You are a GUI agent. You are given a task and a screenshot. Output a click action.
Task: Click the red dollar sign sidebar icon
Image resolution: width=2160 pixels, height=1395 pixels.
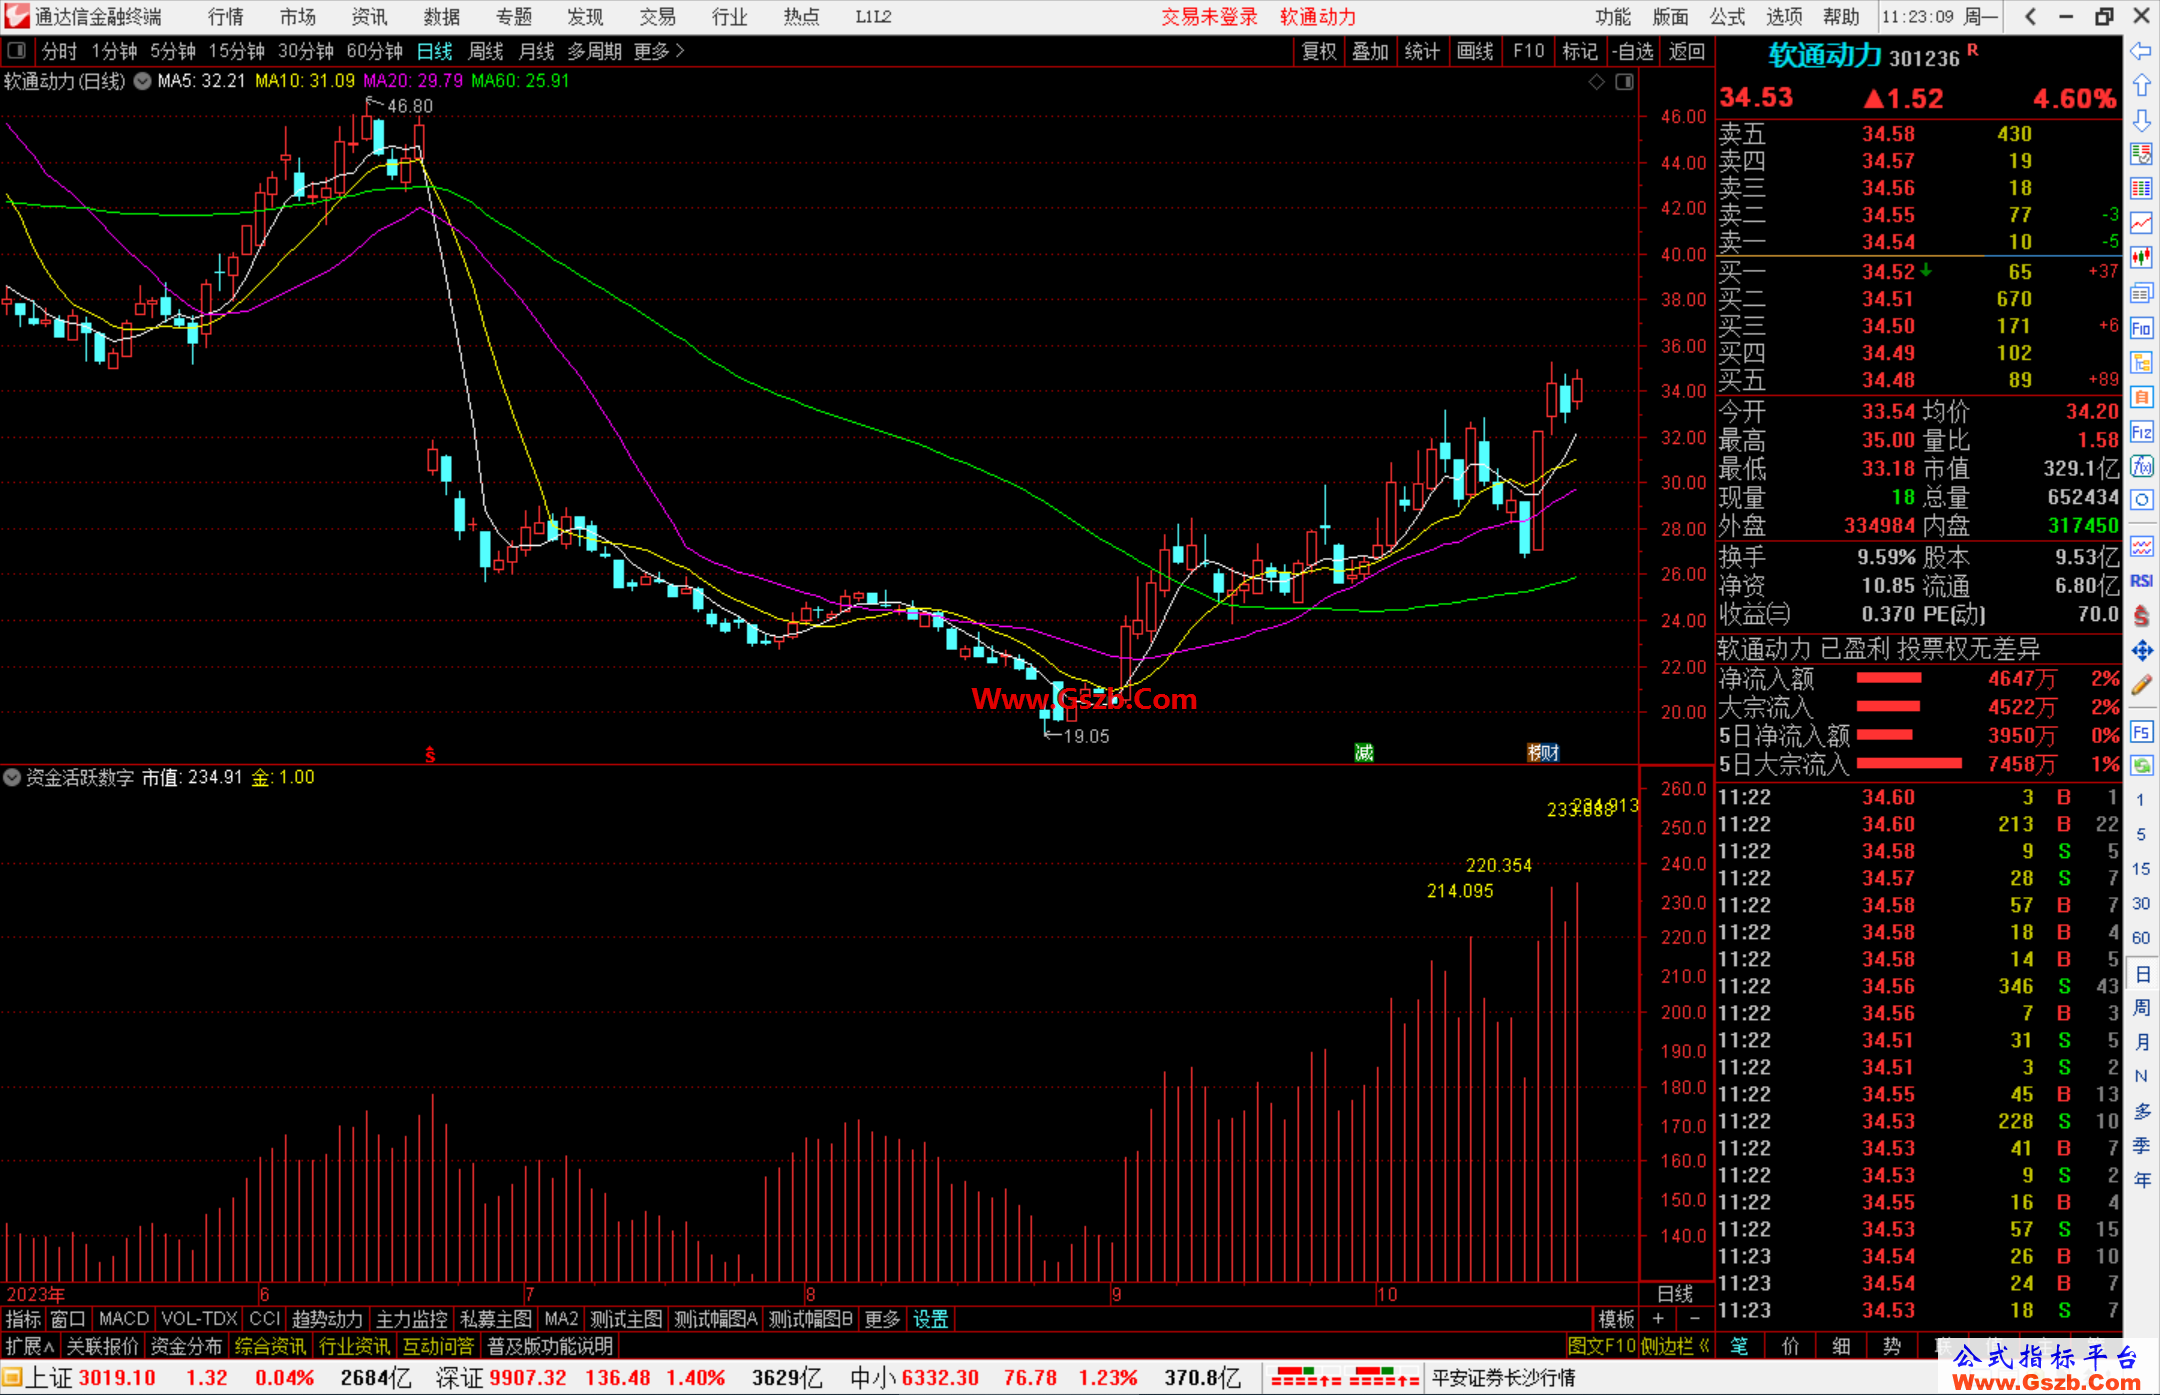[x=2141, y=616]
